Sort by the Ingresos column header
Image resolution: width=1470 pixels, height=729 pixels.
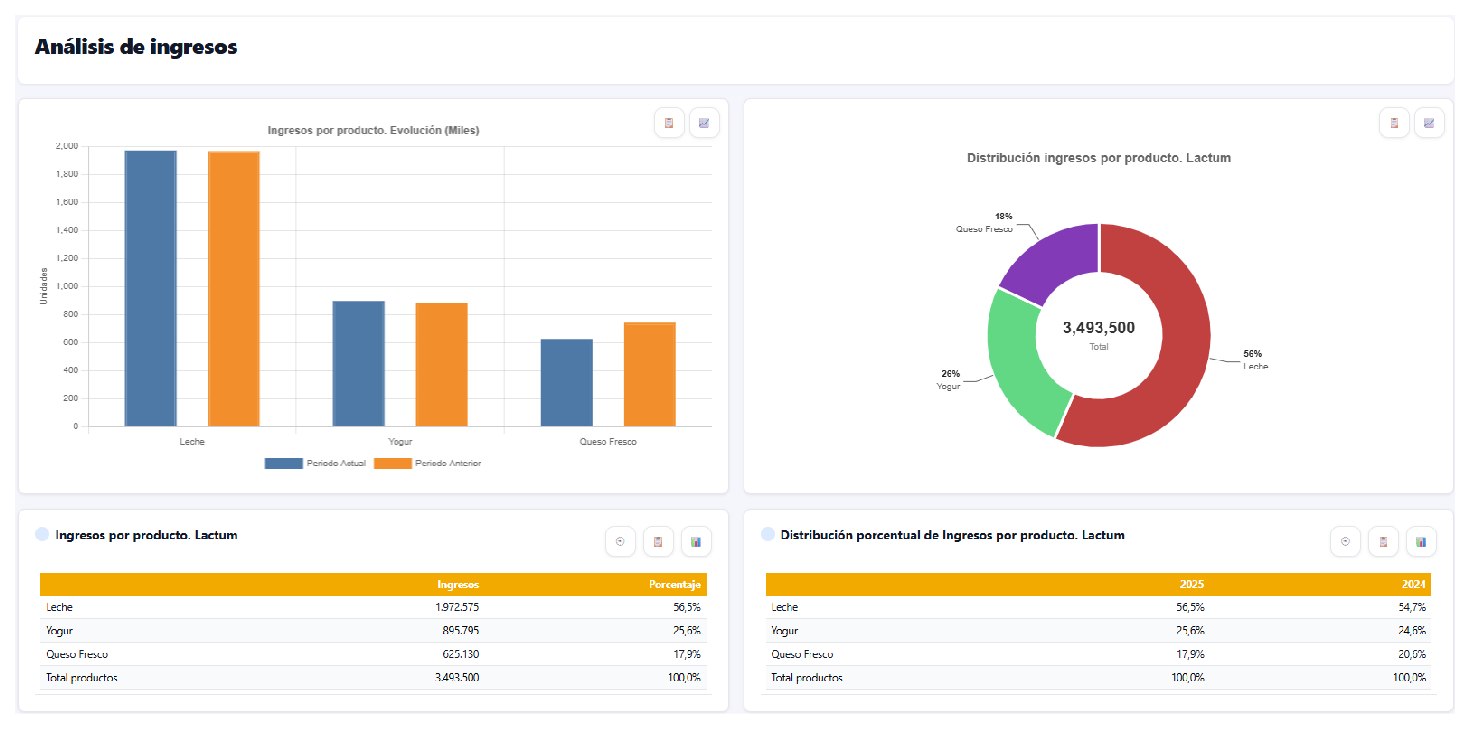pyautogui.click(x=459, y=585)
